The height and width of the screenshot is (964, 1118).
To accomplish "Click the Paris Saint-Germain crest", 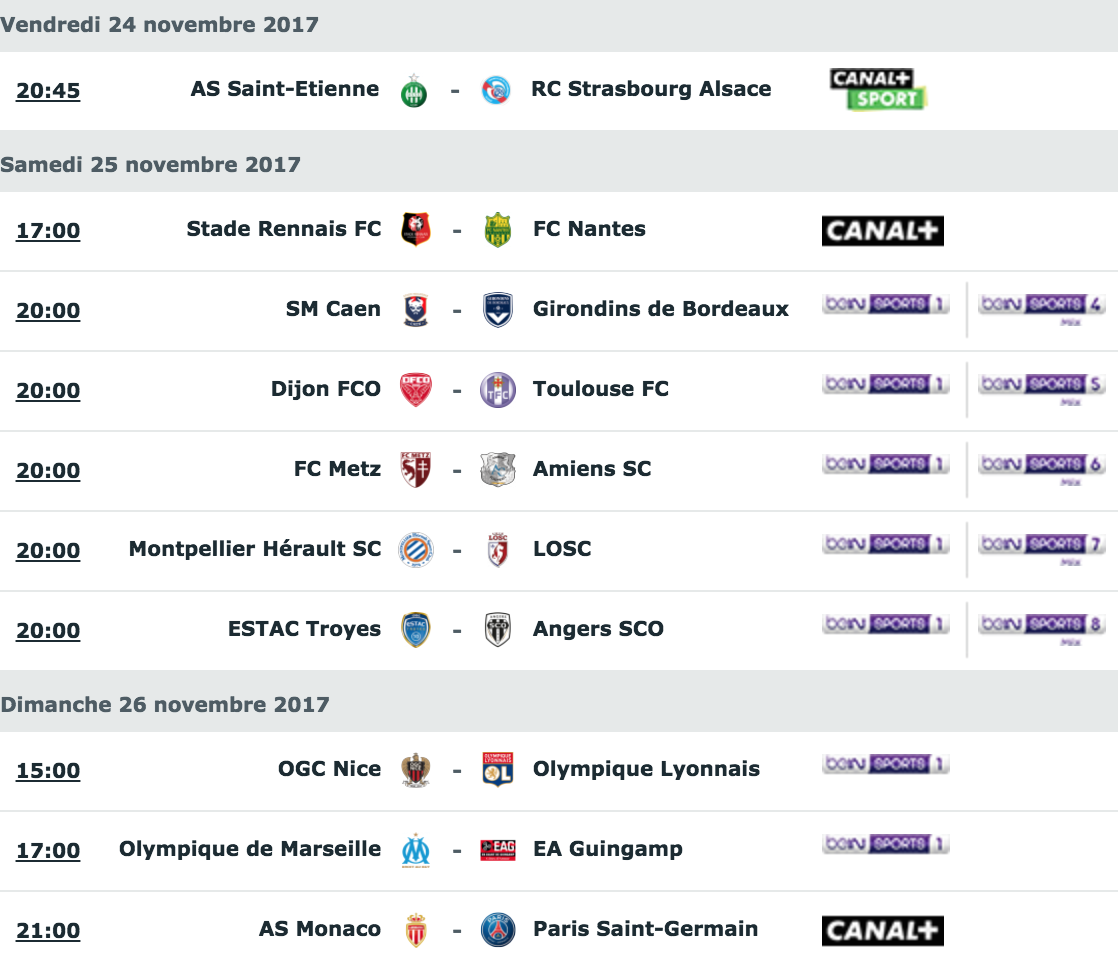I will [497, 930].
